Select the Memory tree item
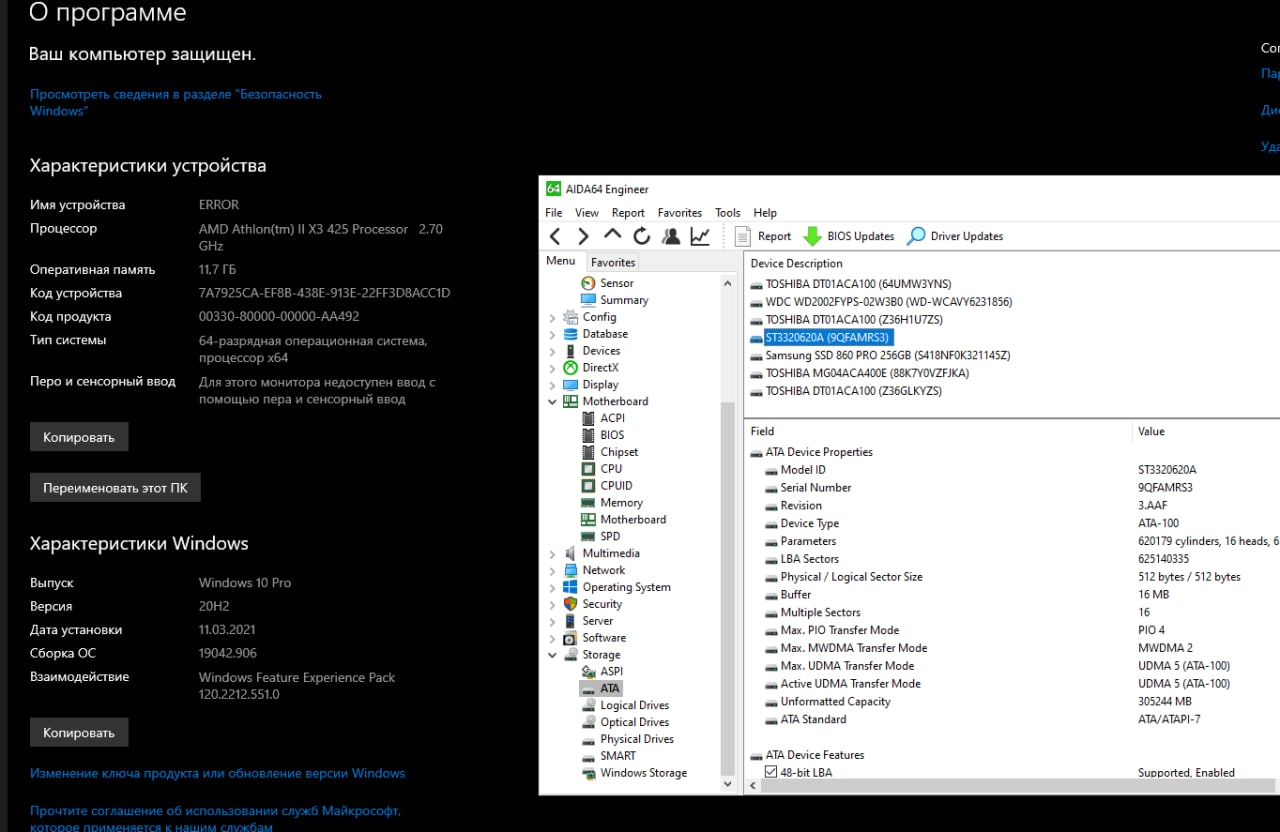This screenshot has width=1280, height=832. pyautogui.click(x=612, y=502)
